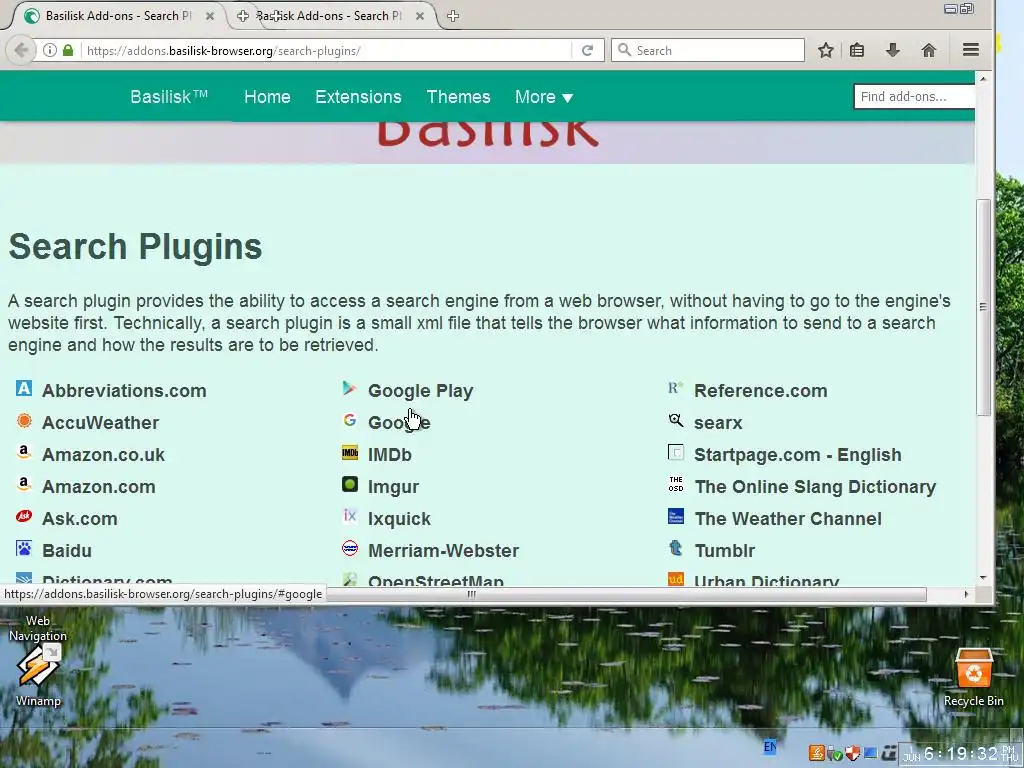1024x768 pixels.
Task: Click the browser Search box
Action: (709, 50)
